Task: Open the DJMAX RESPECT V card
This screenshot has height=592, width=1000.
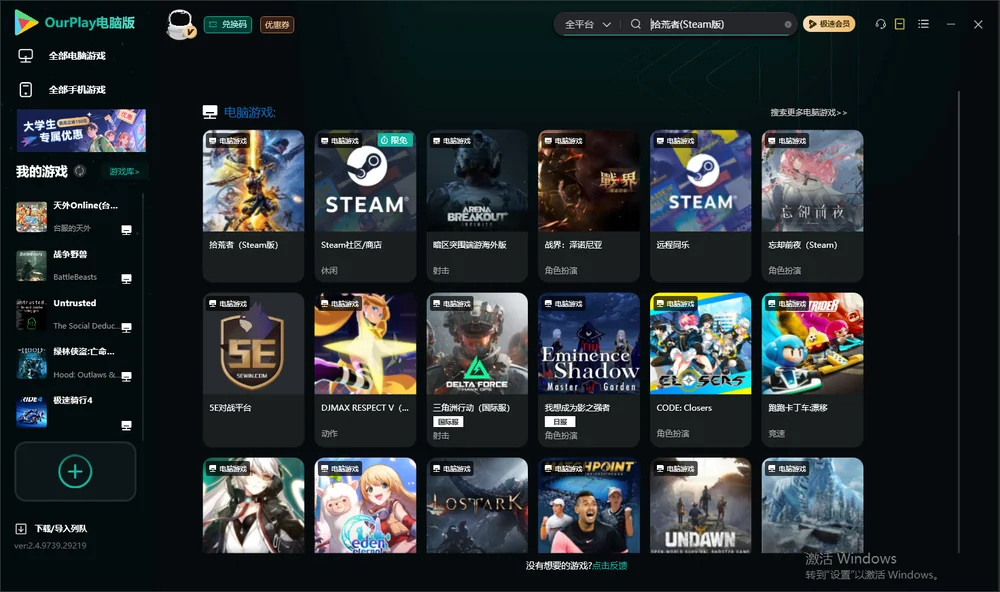Action: (365, 369)
